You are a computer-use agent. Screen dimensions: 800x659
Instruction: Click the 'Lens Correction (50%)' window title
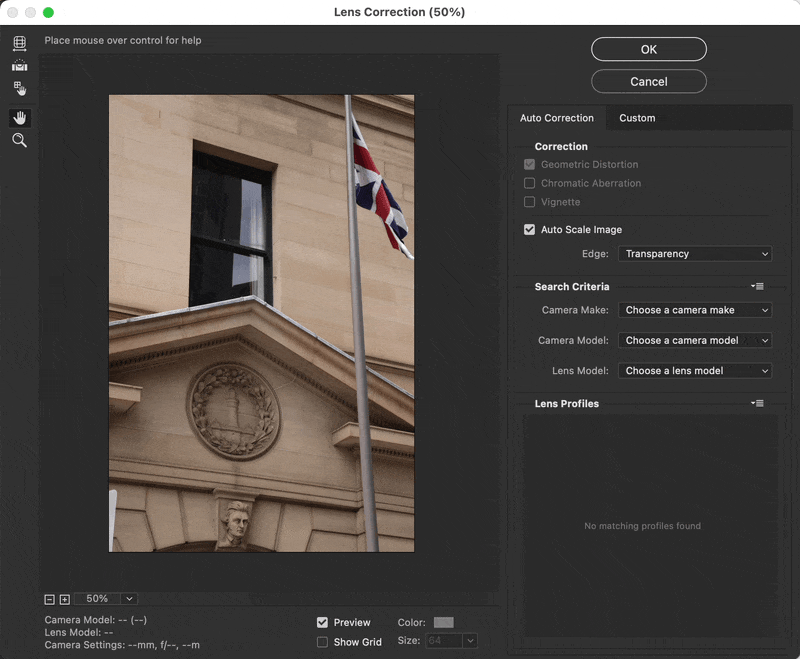point(399,12)
